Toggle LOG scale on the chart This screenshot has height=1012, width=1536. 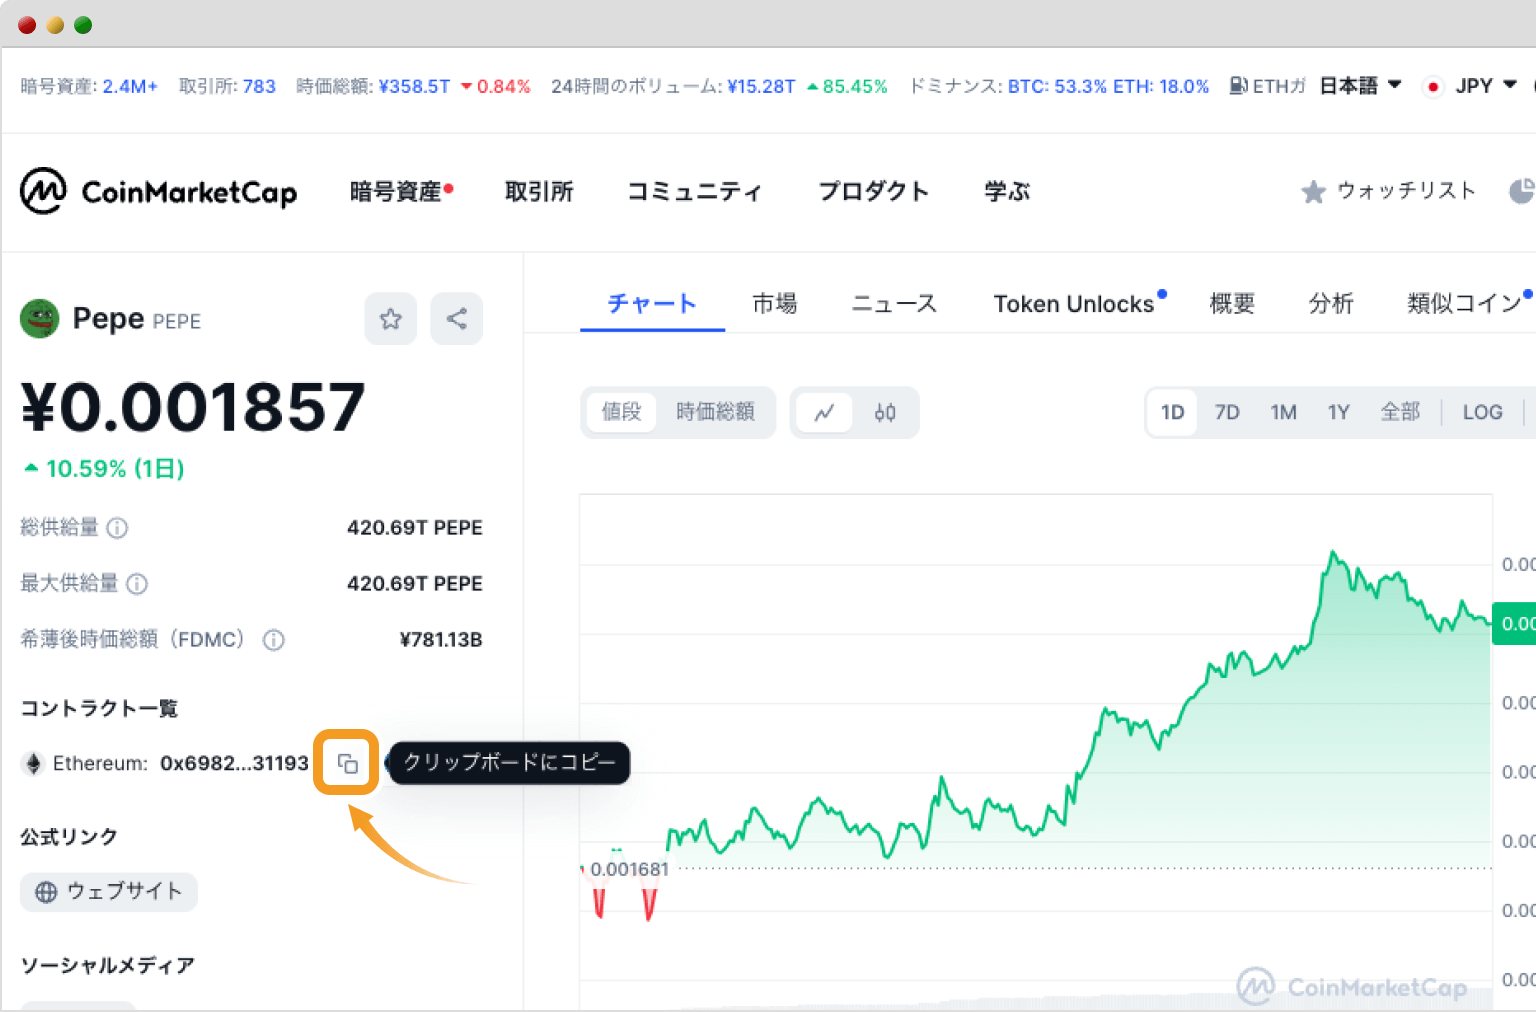(x=1482, y=412)
